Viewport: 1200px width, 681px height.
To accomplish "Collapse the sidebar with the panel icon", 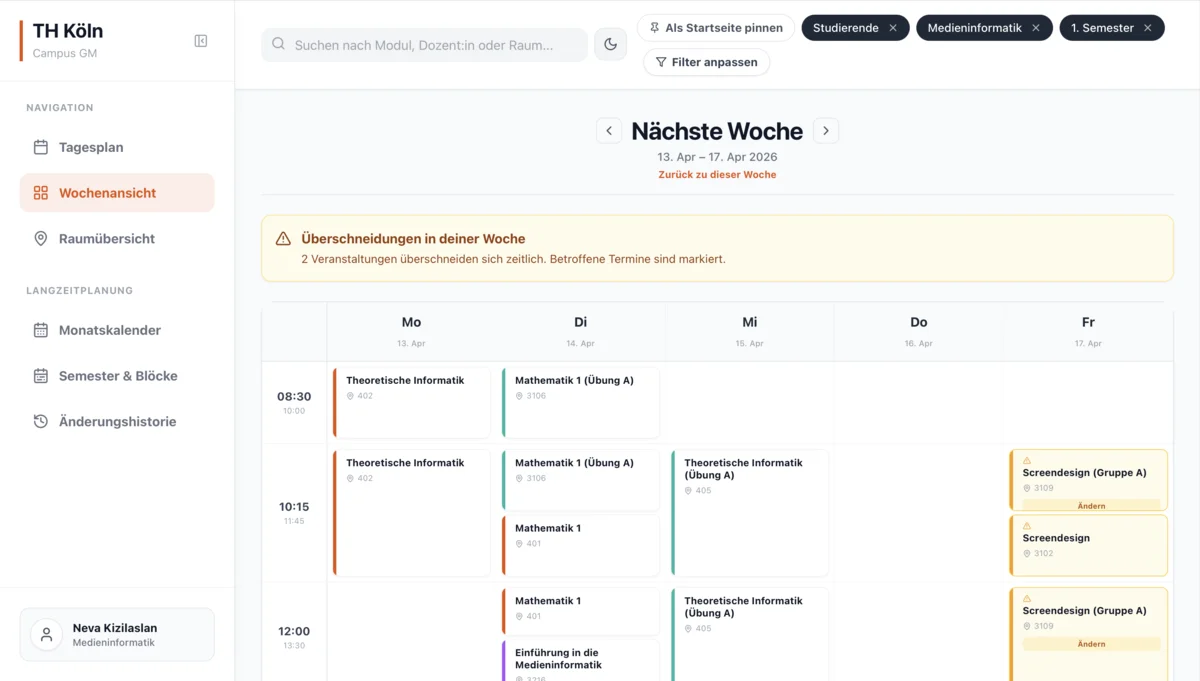I will point(200,41).
